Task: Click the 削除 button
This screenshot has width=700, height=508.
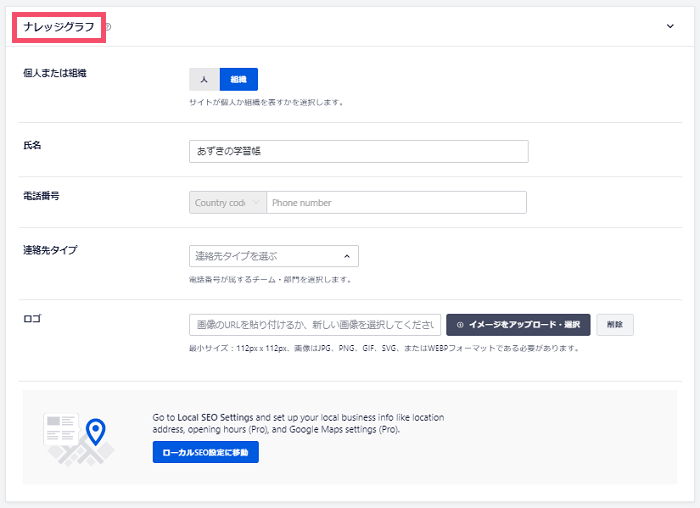Action: click(615, 325)
